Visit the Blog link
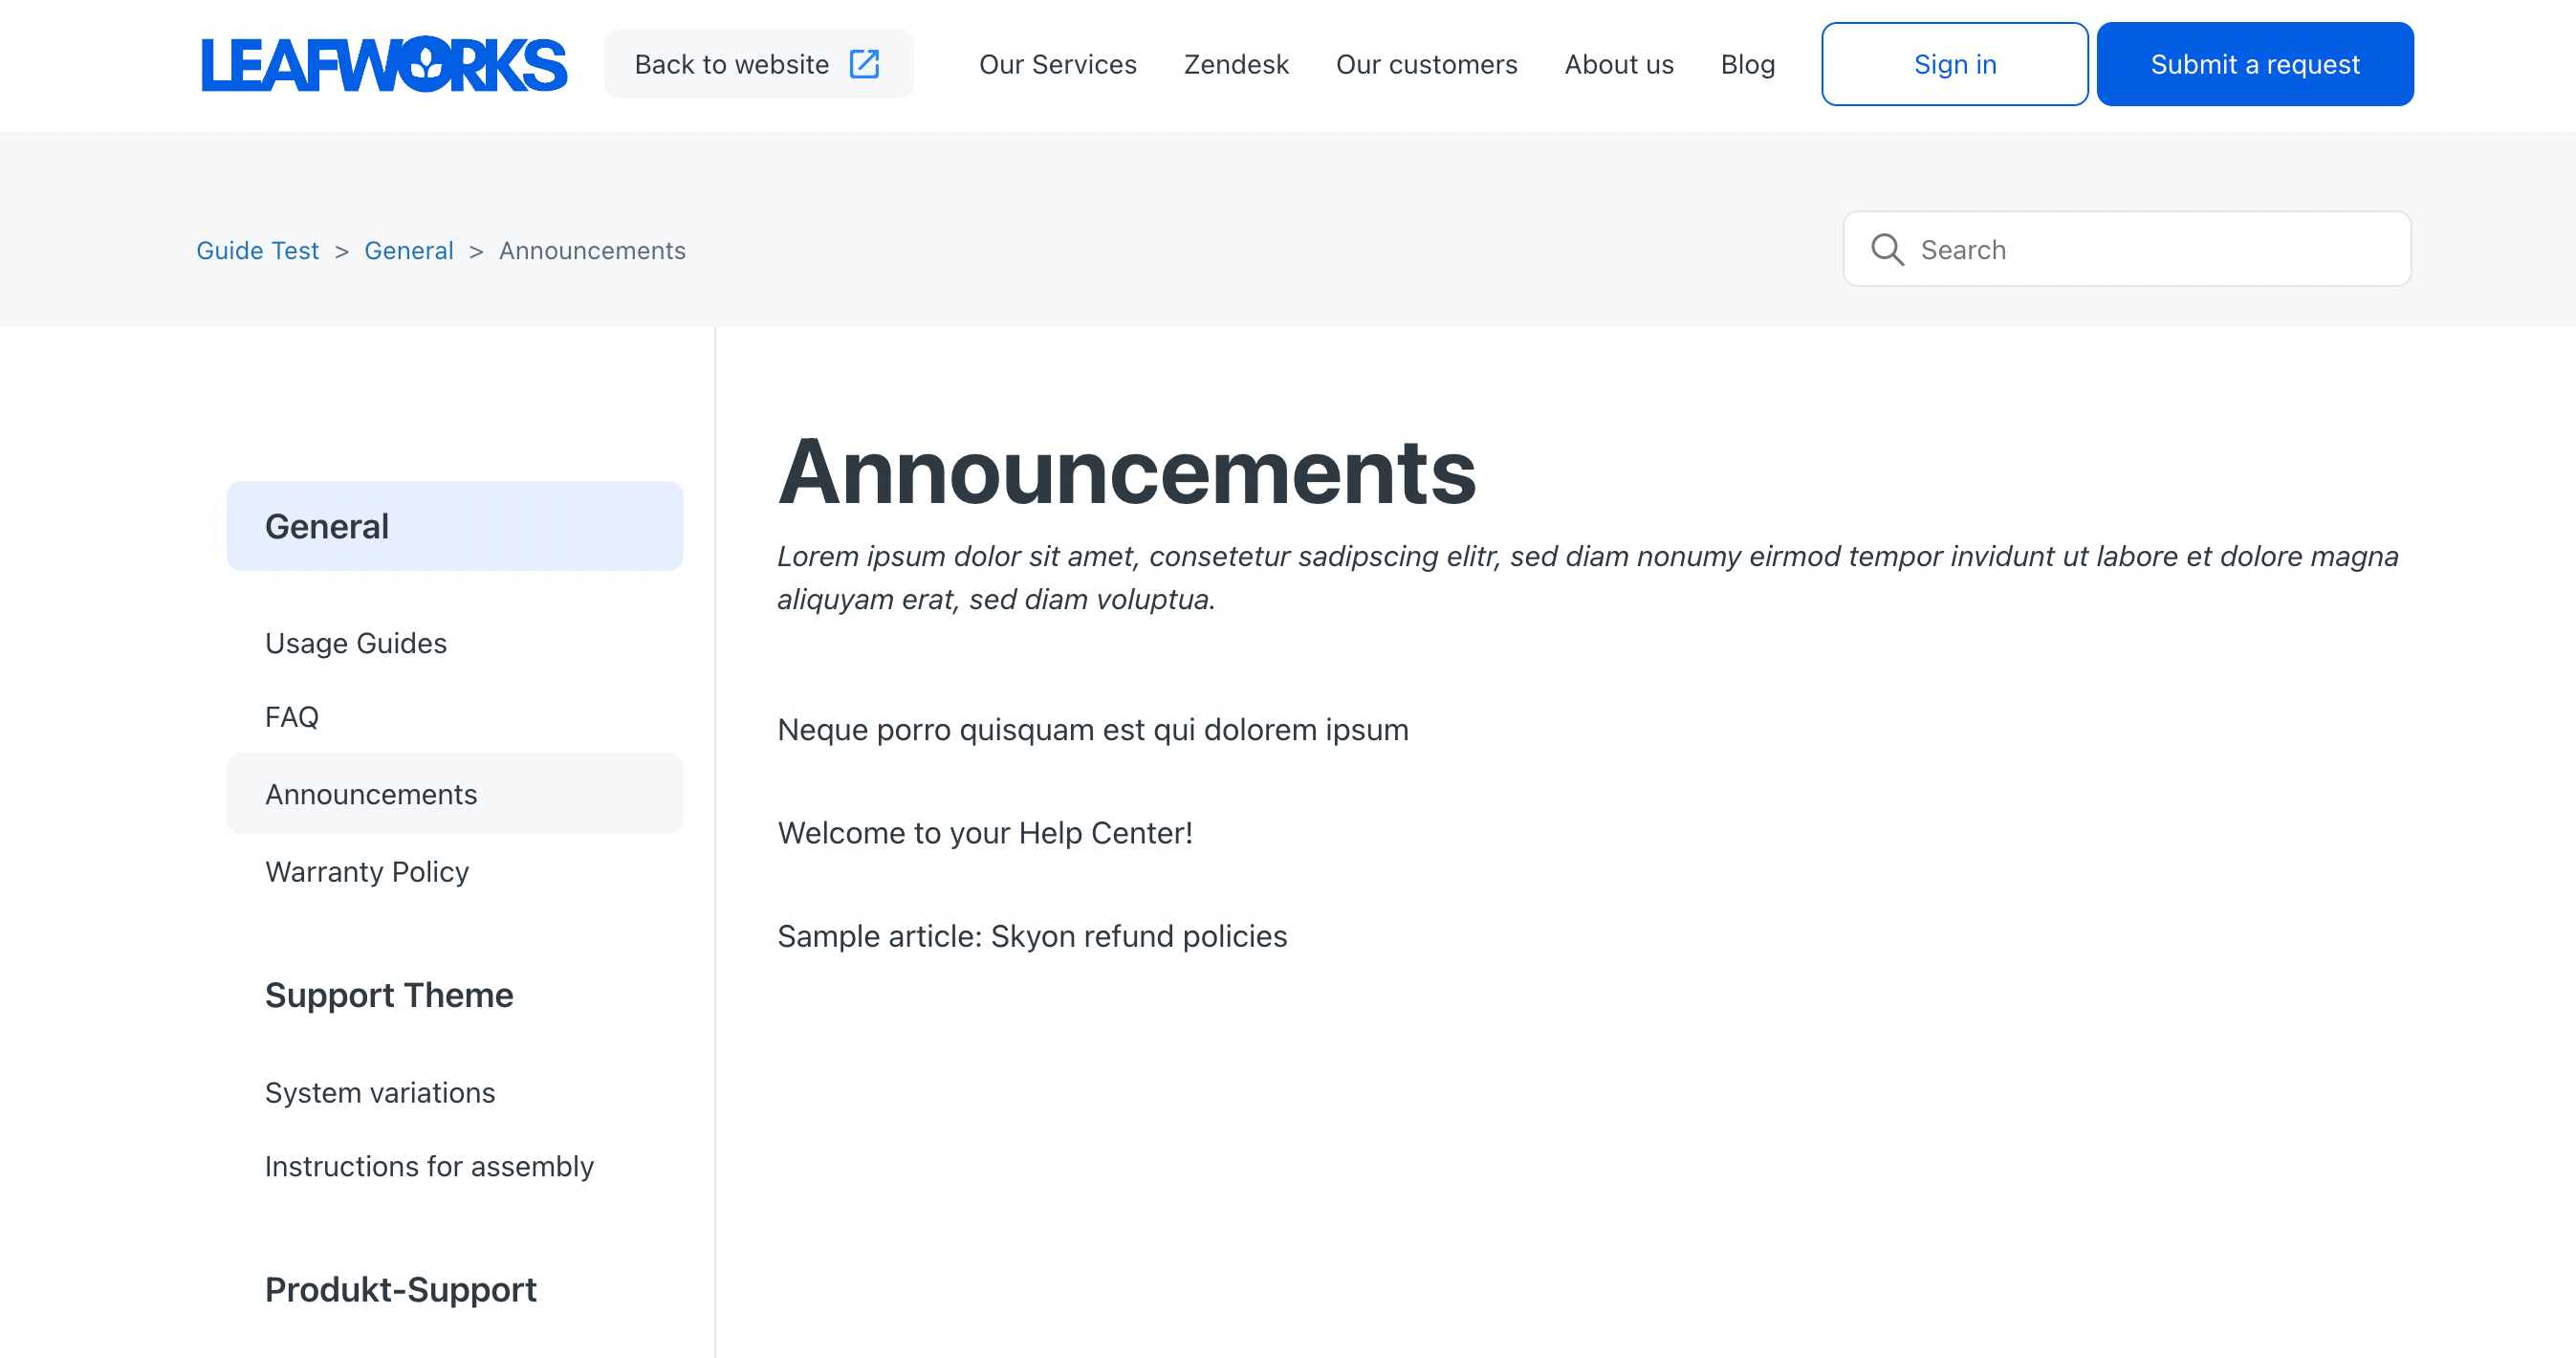 point(1747,64)
